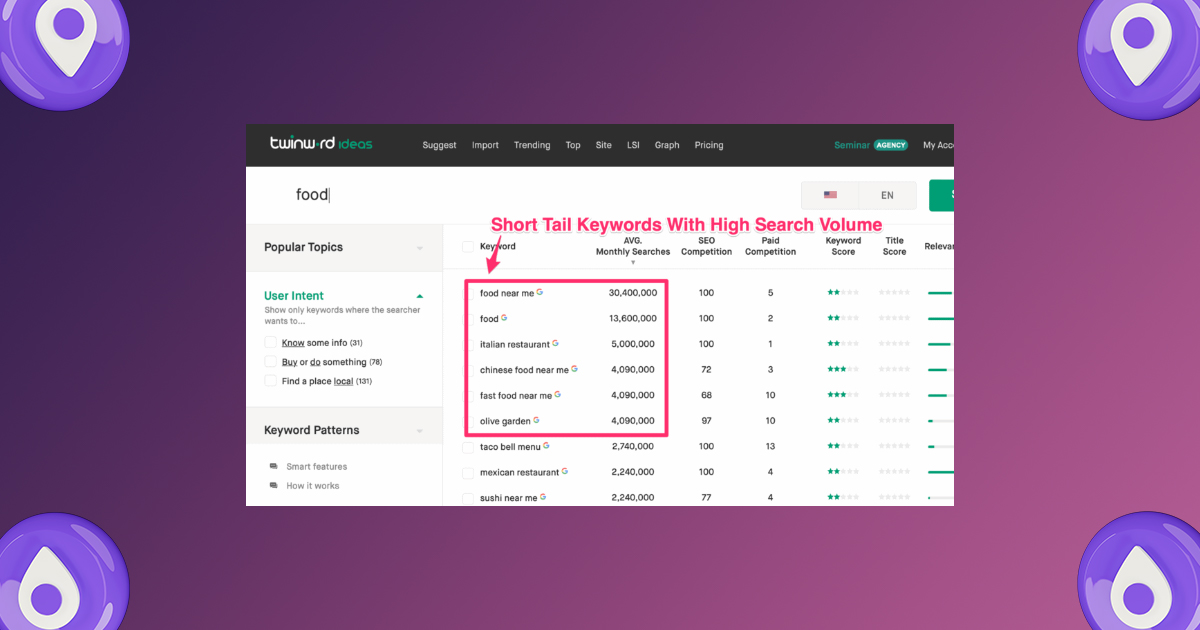Click title score stars for mexican restaurant
Image resolution: width=1200 pixels, height=630 pixels.
click(x=894, y=472)
